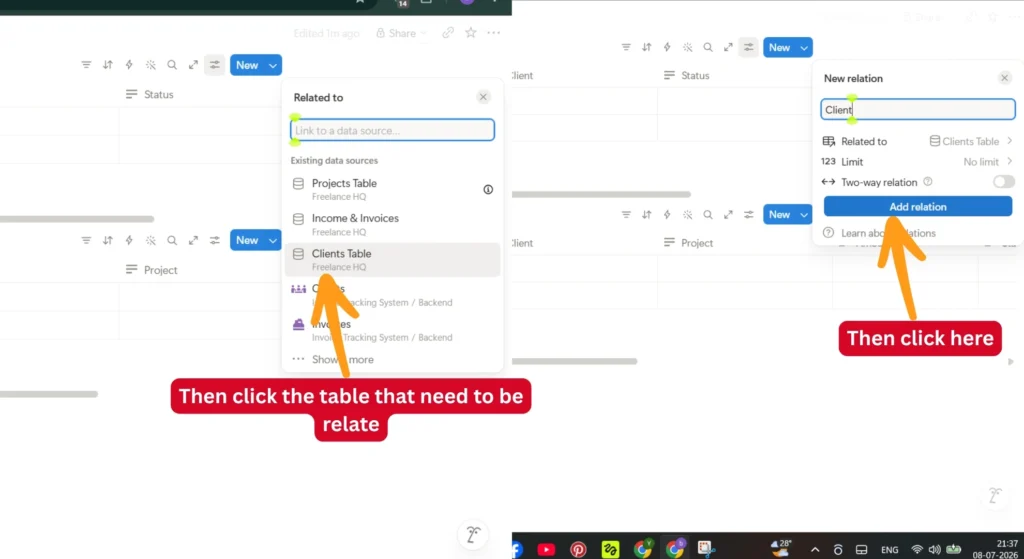Click New button above Project in Related to screenshot
This screenshot has width=1024, height=559.
click(247, 240)
